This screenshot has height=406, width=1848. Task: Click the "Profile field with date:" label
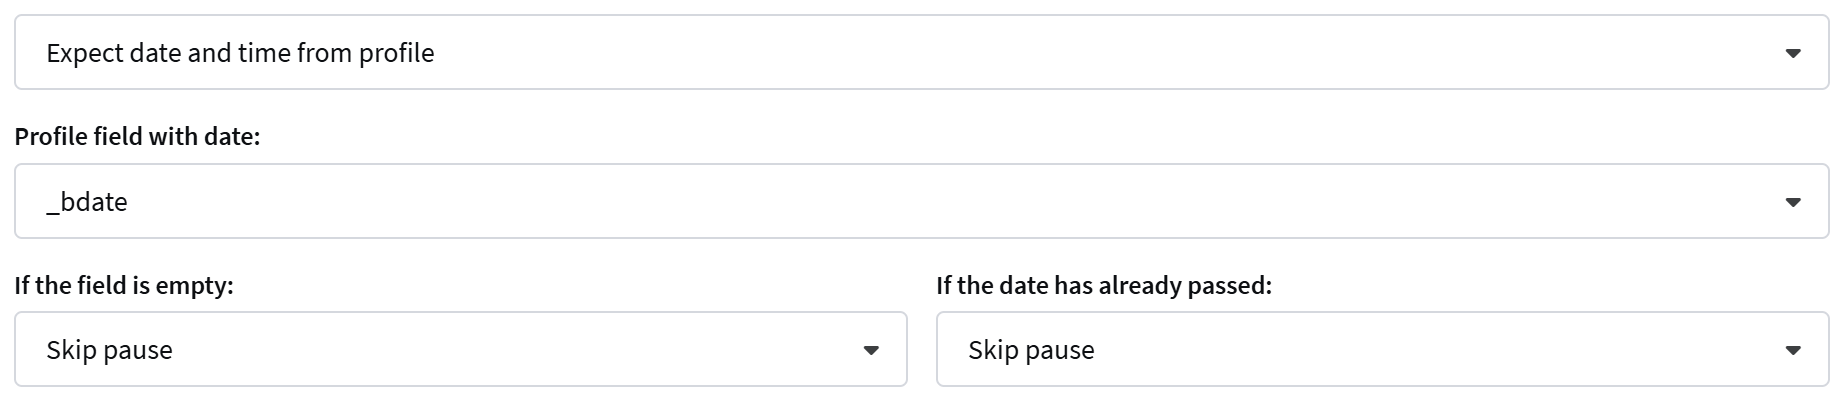coord(137,137)
